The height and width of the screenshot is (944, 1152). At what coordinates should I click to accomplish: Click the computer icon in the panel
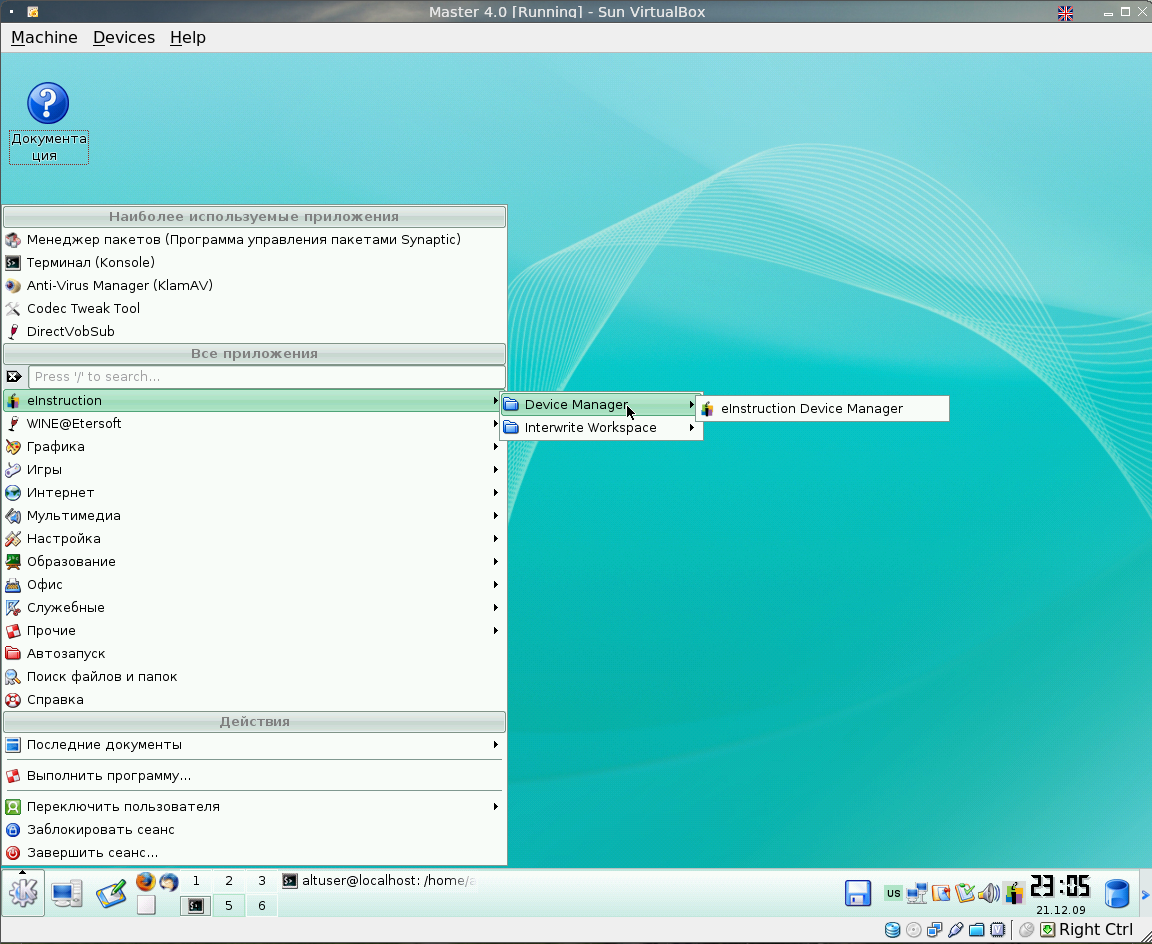(x=66, y=893)
